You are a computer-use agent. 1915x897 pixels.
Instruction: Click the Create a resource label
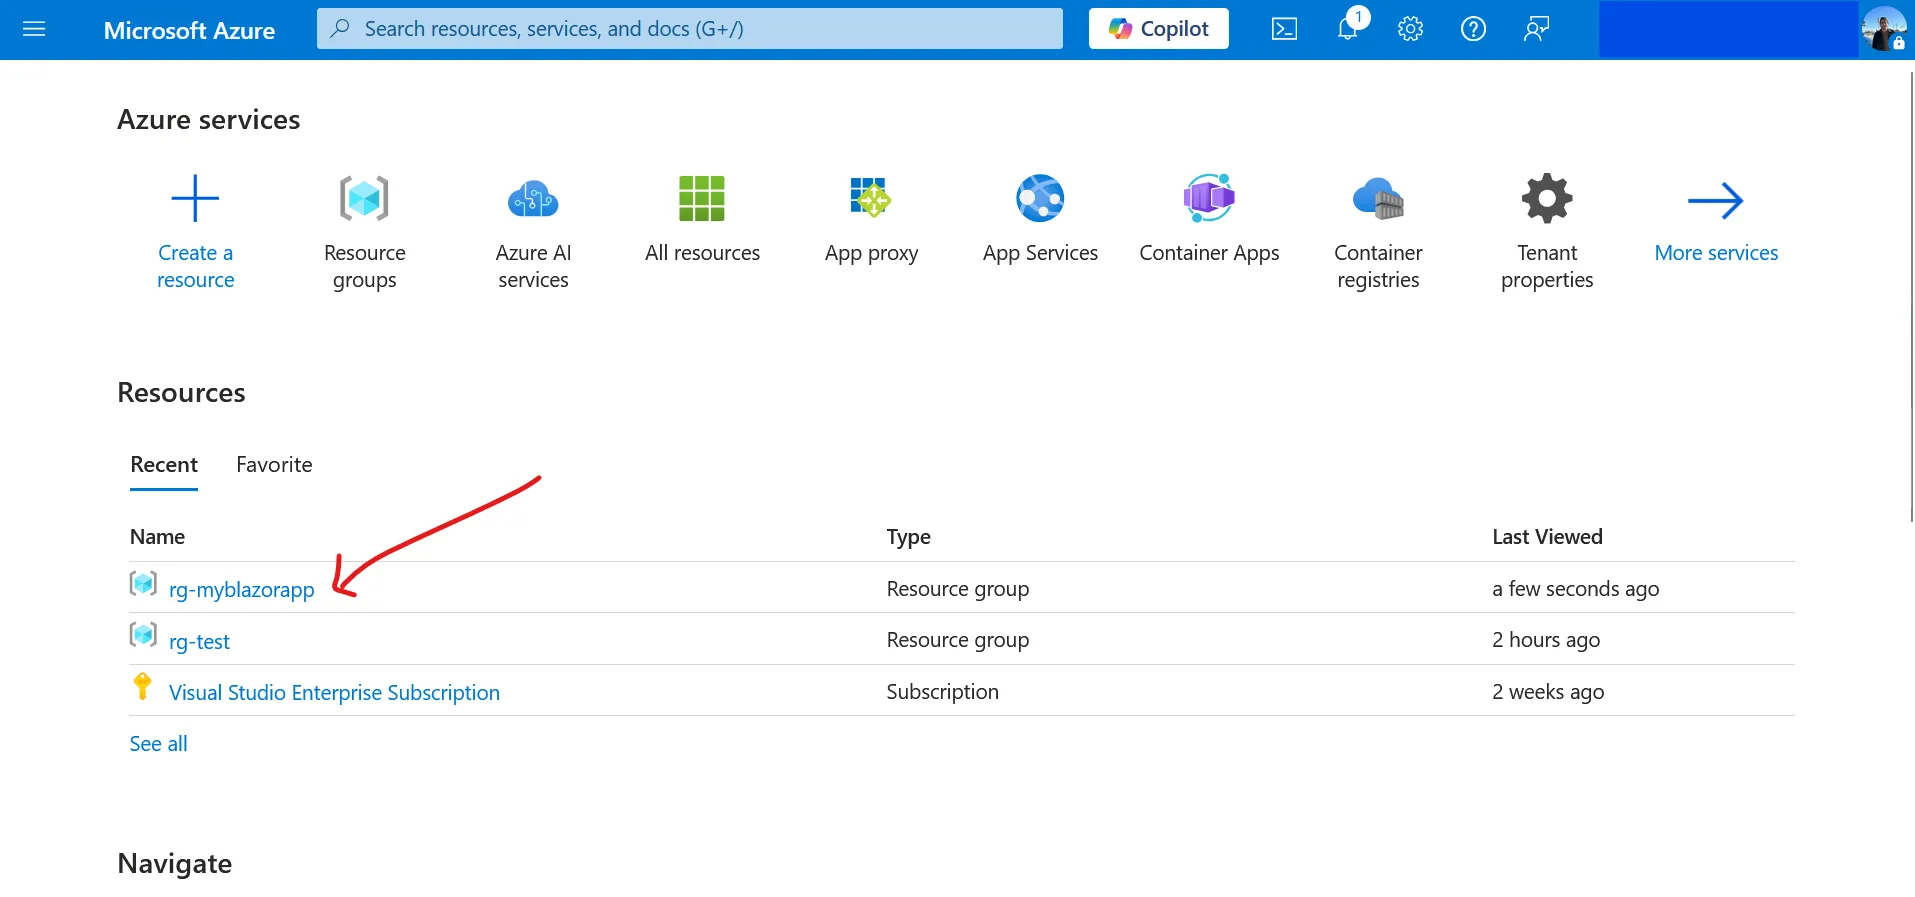click(195, 266)
